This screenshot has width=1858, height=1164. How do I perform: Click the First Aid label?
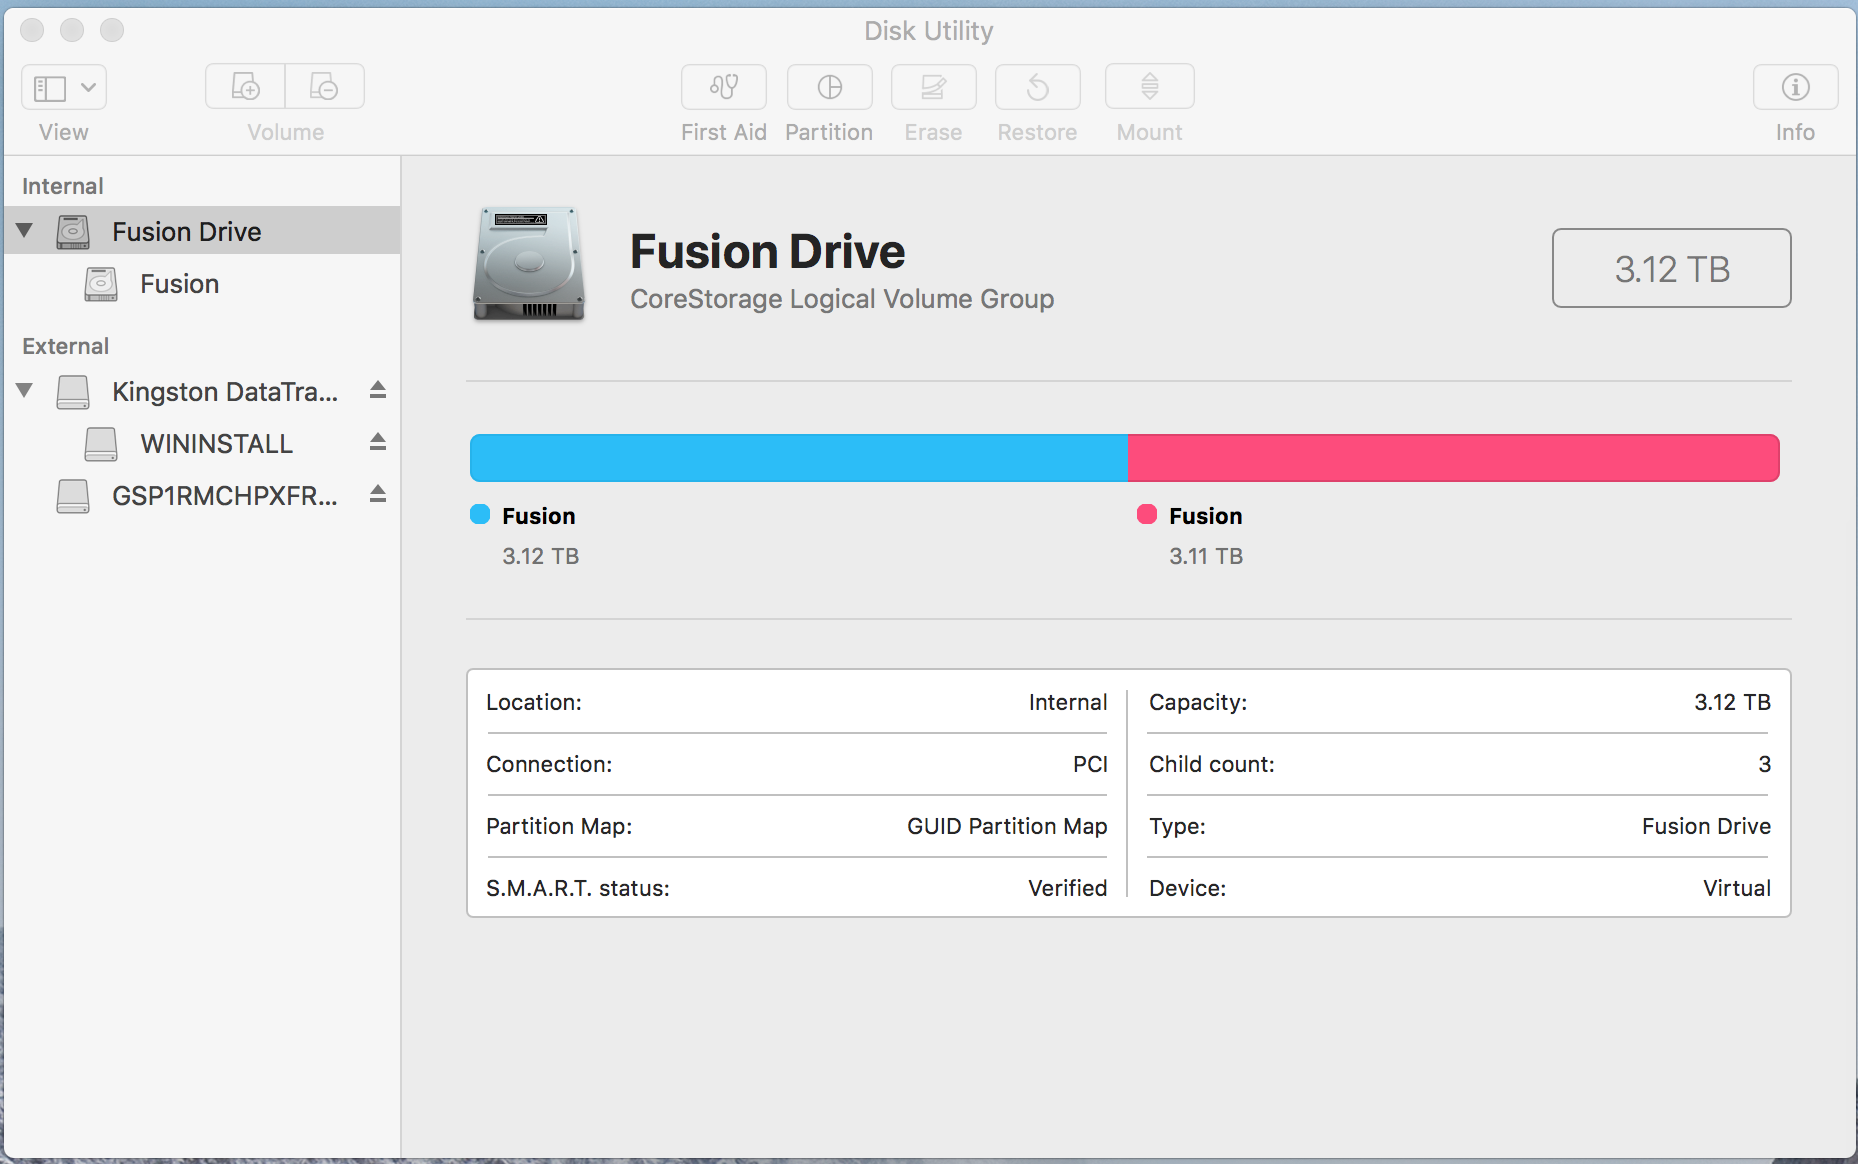coord(724,132)
